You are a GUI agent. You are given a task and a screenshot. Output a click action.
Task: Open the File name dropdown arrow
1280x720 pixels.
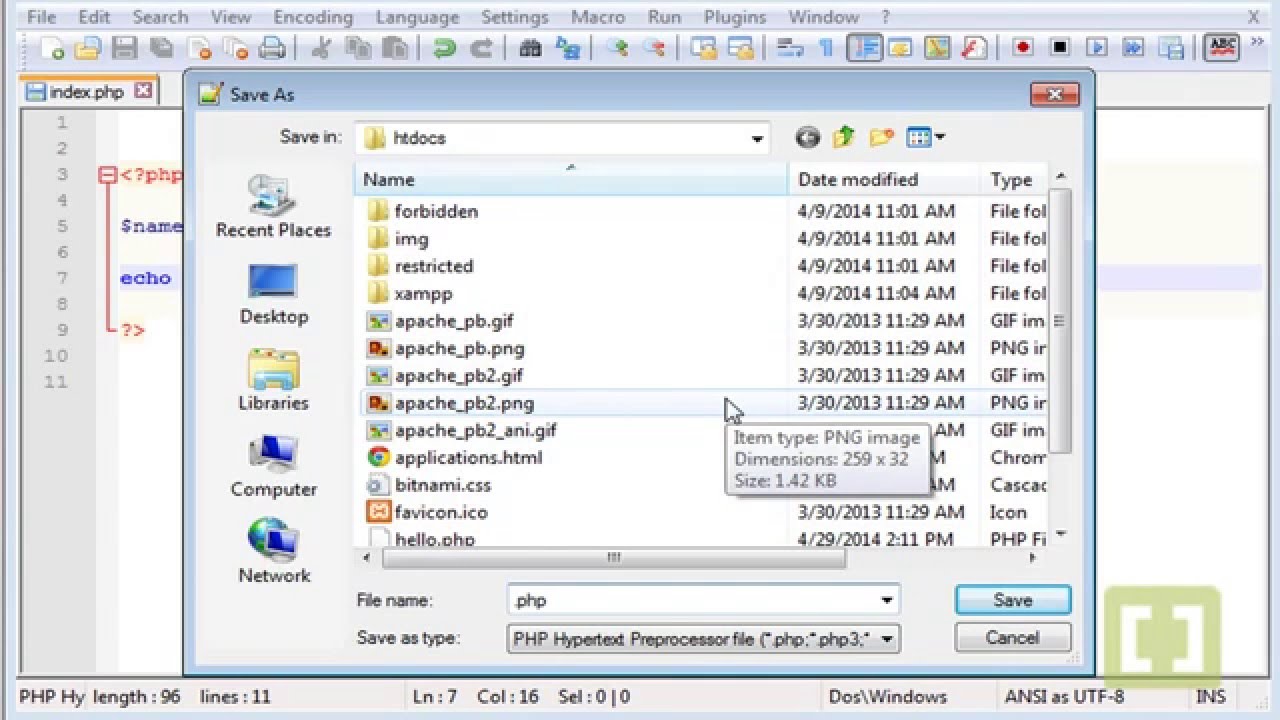(886, 600)
